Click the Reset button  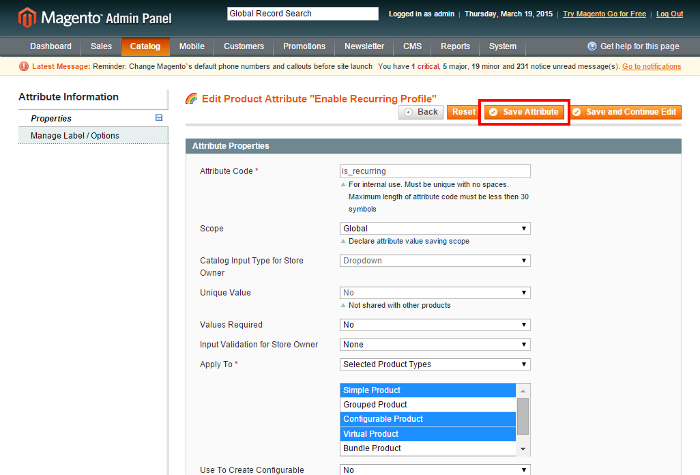[x=463, y=112]
